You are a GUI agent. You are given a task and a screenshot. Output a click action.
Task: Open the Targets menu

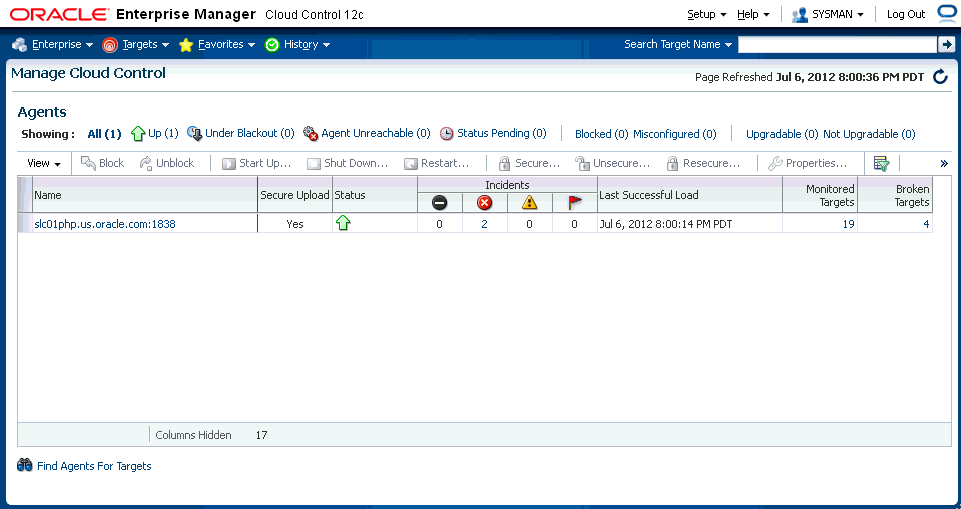(x=146, y=44)
